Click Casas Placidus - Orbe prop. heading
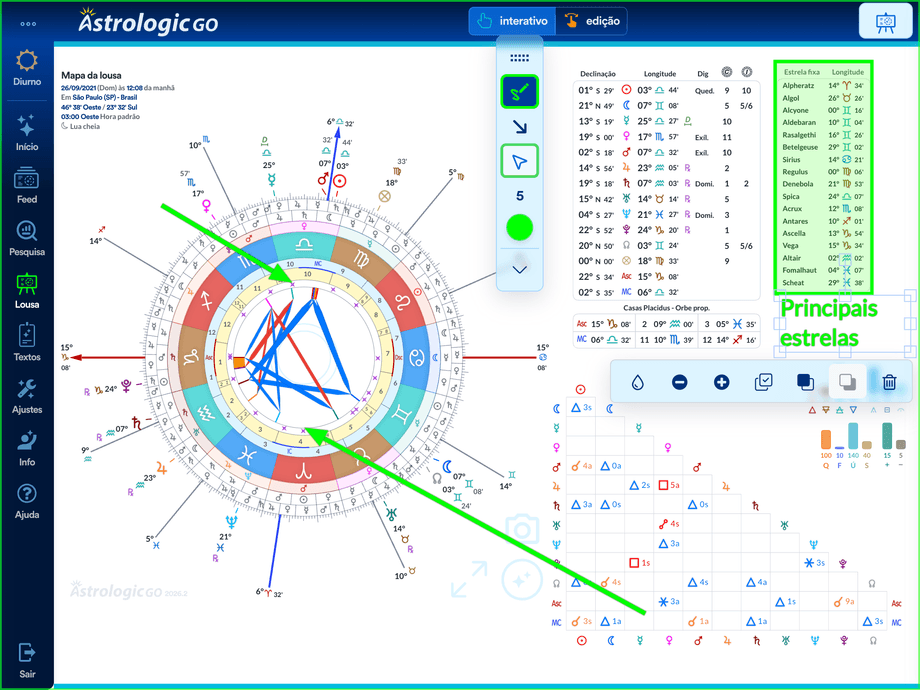Viewport: 920px width, 690px height. [x=666, y=307]
